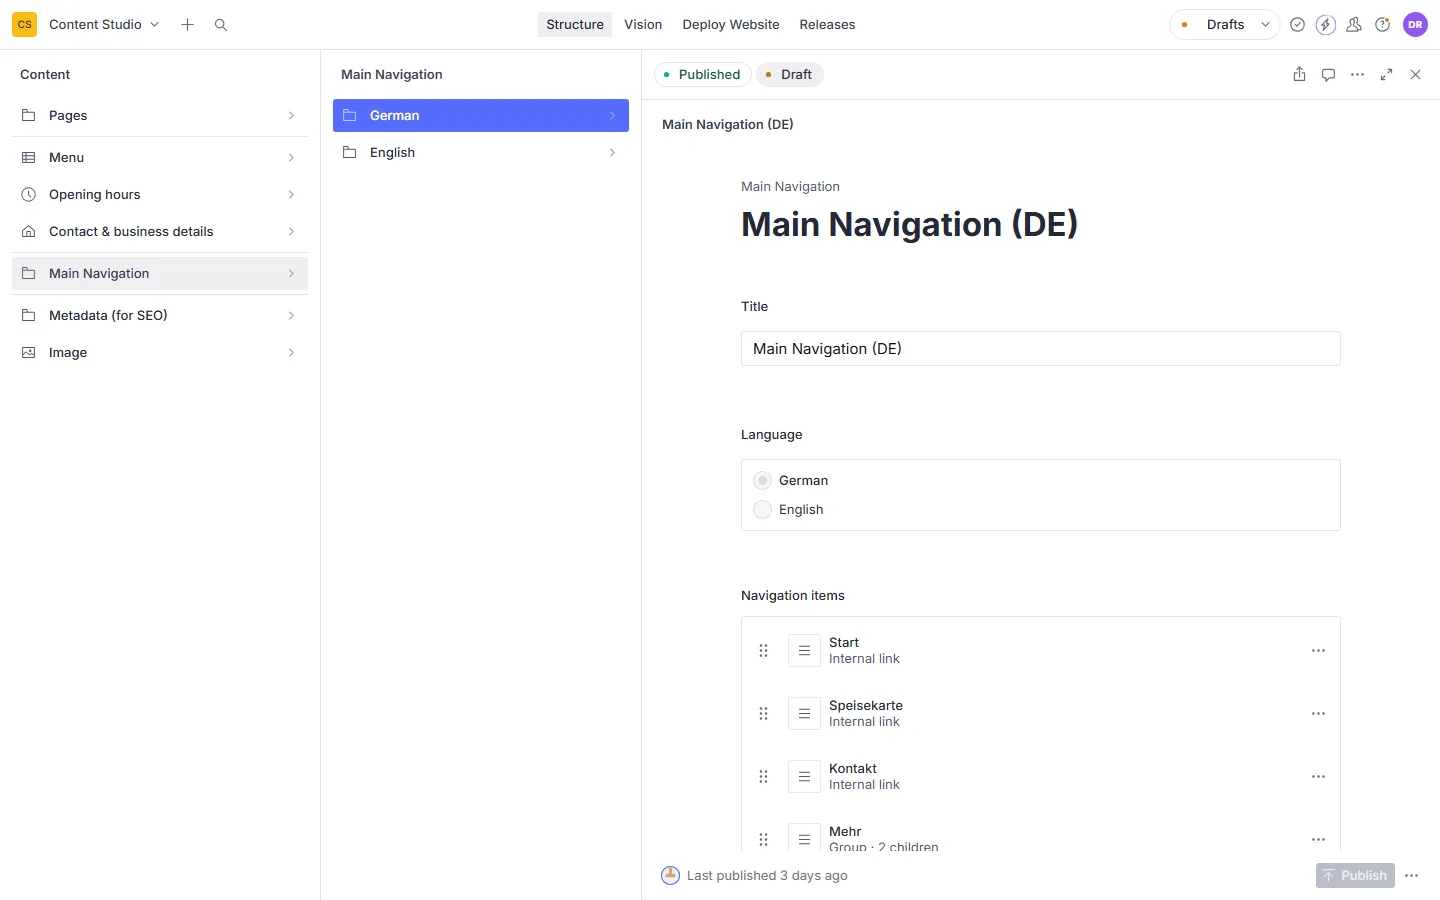Viewport: 1440px width, 900px height.
Task: Open the English navigation folder
Action: point(481,153)
